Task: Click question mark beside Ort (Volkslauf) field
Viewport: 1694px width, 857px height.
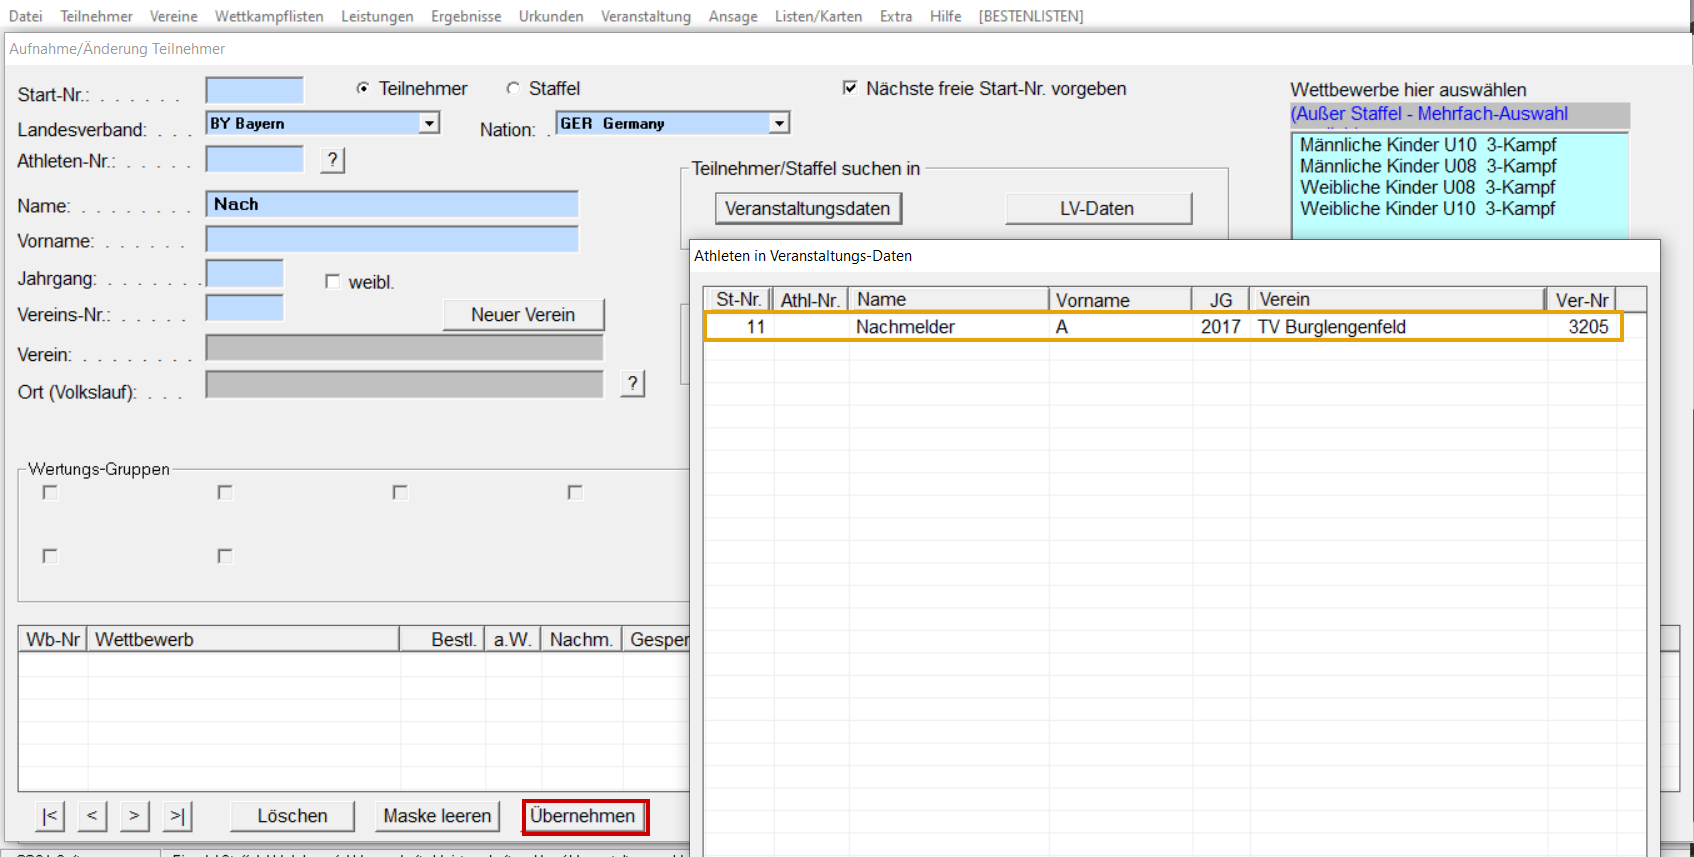Action: tap(632, 383)
